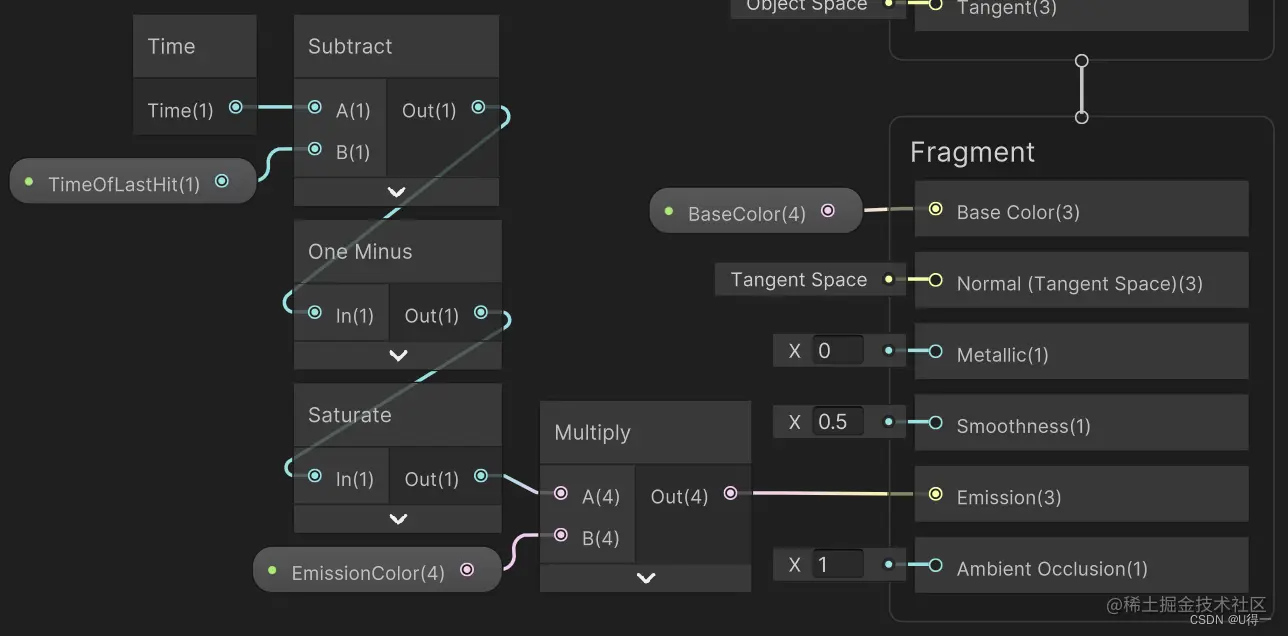Click the Ambient Occlusion(1) input port

tap(935, 565)
